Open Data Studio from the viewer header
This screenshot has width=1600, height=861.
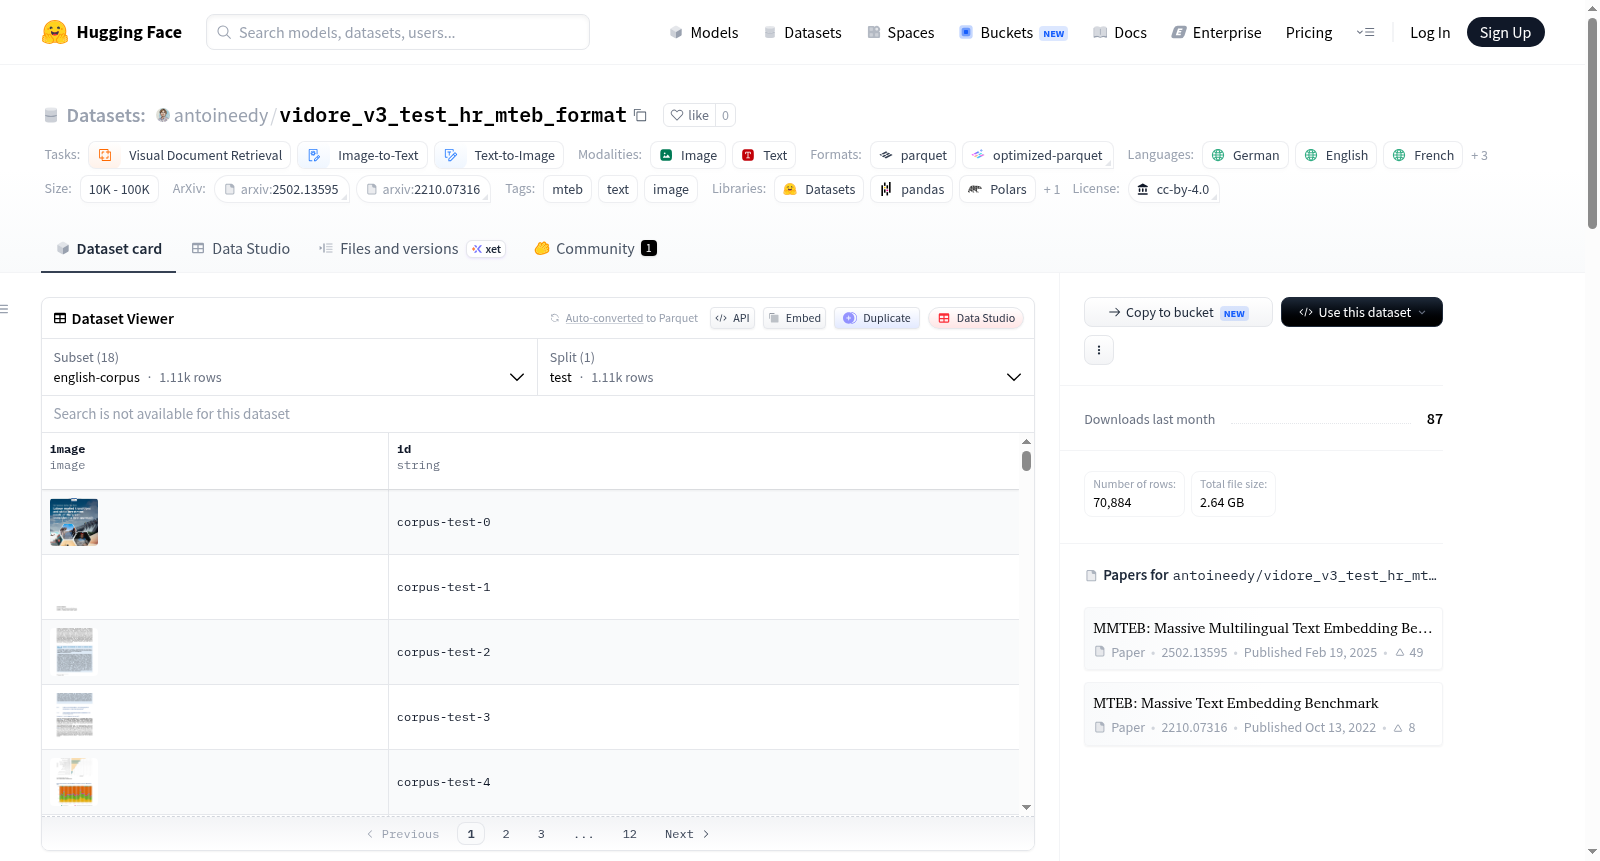pyautogui.click(x=976, y=318)
